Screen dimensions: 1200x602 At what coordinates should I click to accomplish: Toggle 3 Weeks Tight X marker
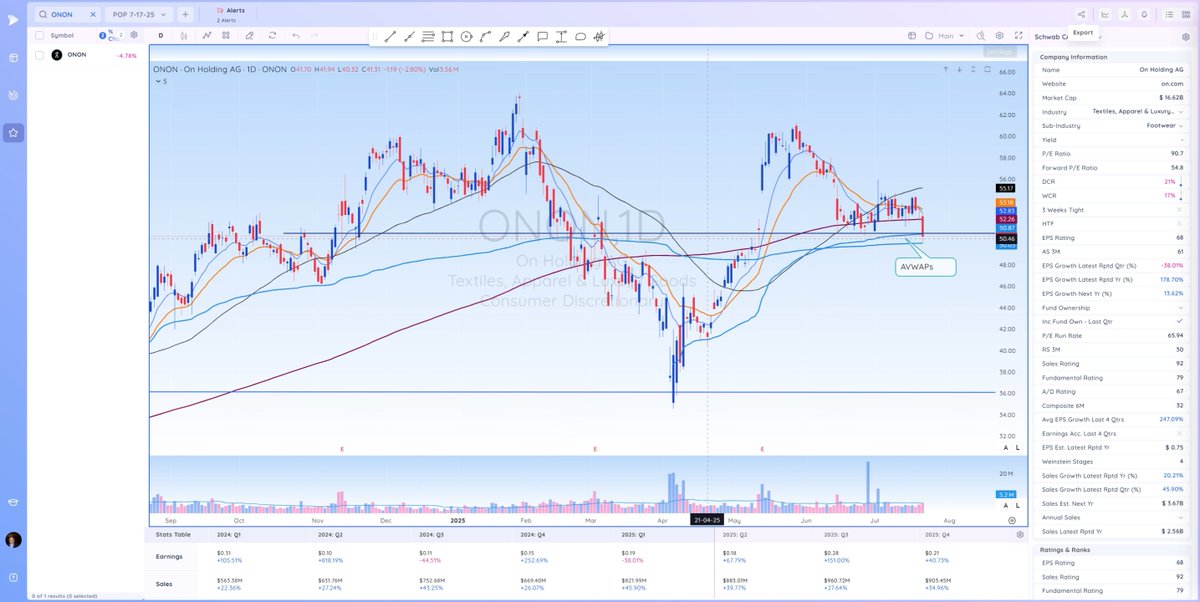pos(1180,209)
